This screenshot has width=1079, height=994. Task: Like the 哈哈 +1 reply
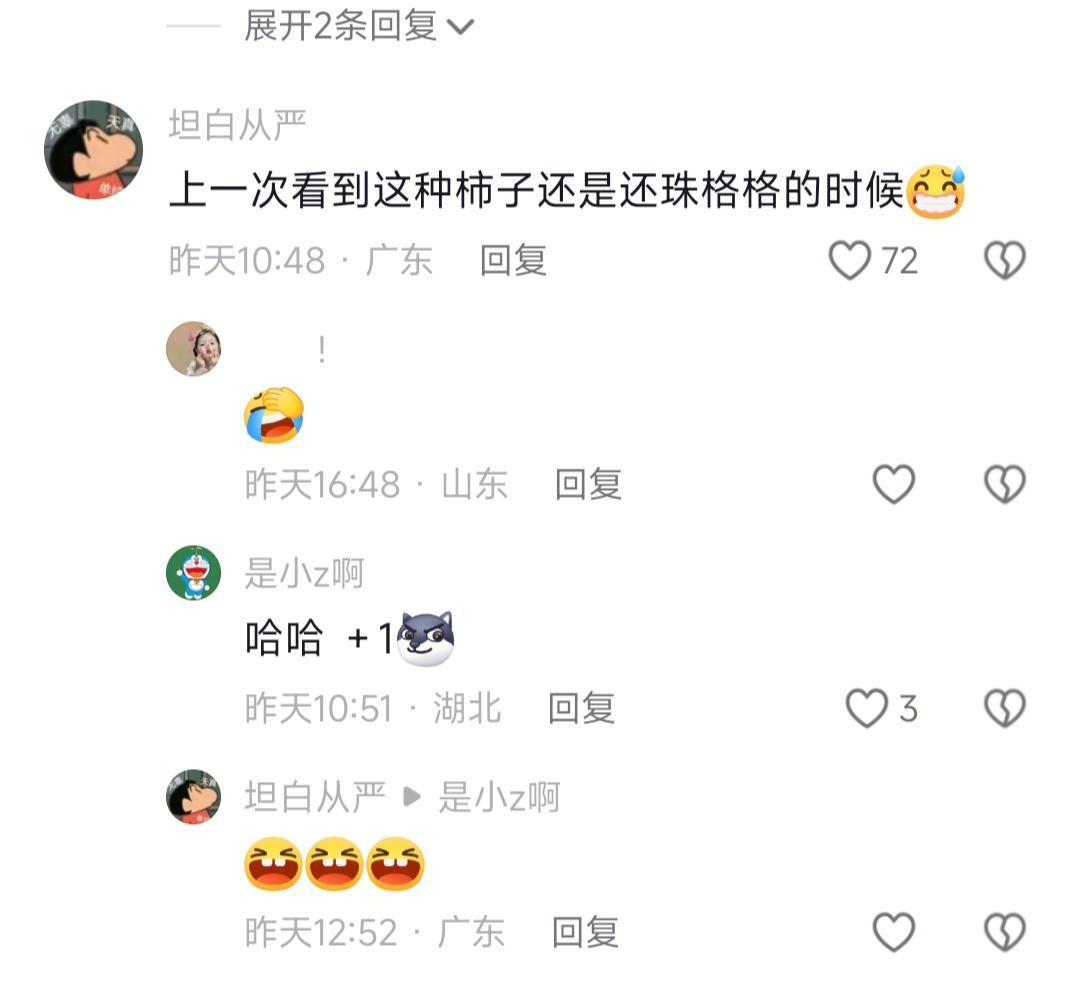[866, 708]
